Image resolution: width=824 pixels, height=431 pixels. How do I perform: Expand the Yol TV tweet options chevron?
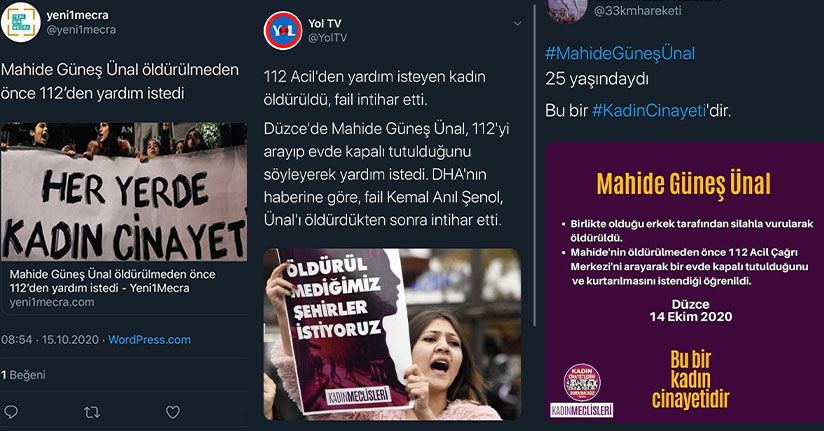click(517, 24)
